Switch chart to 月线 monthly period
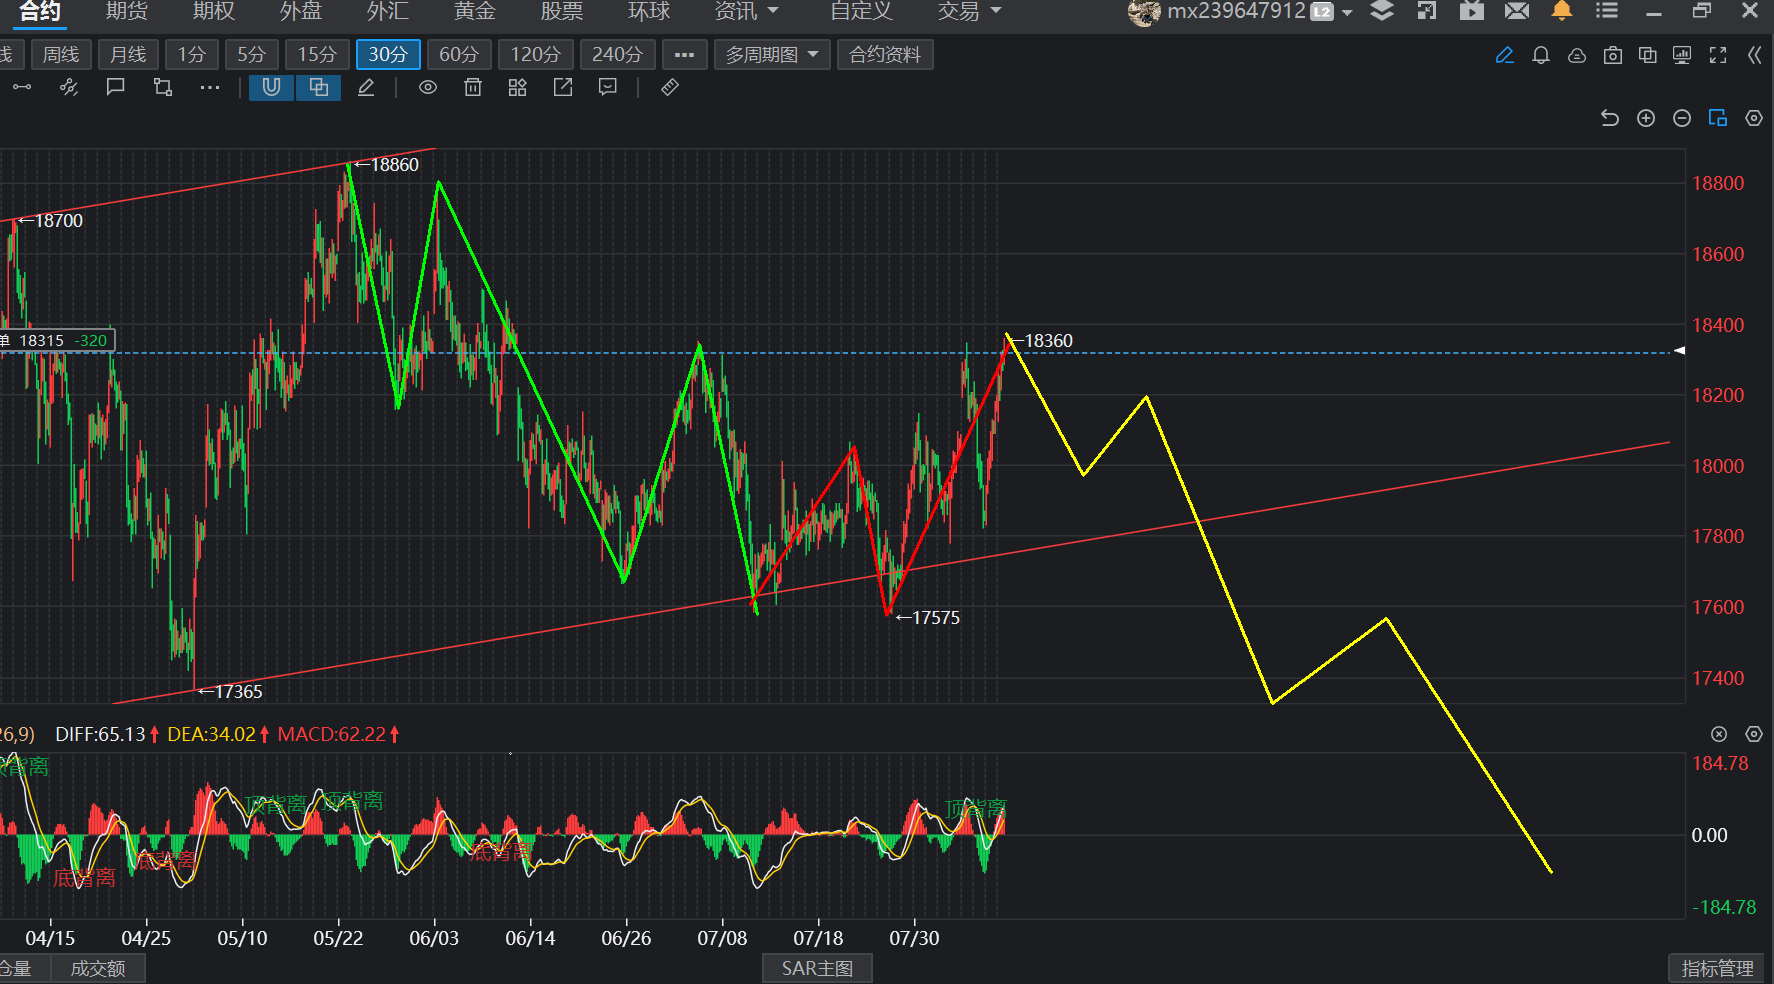The width and height of the screenshot is (1774, 984). (x=128, y=54)
